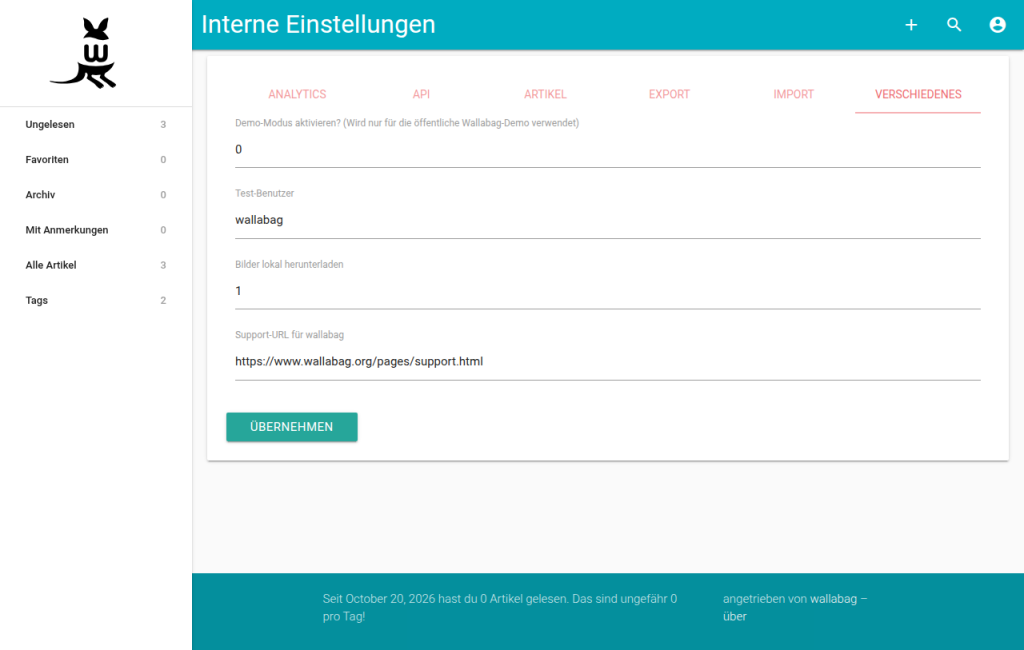This screenshot has height=650, width=1024.
Task: Open the Export settings tab
Action: point(669,94)
